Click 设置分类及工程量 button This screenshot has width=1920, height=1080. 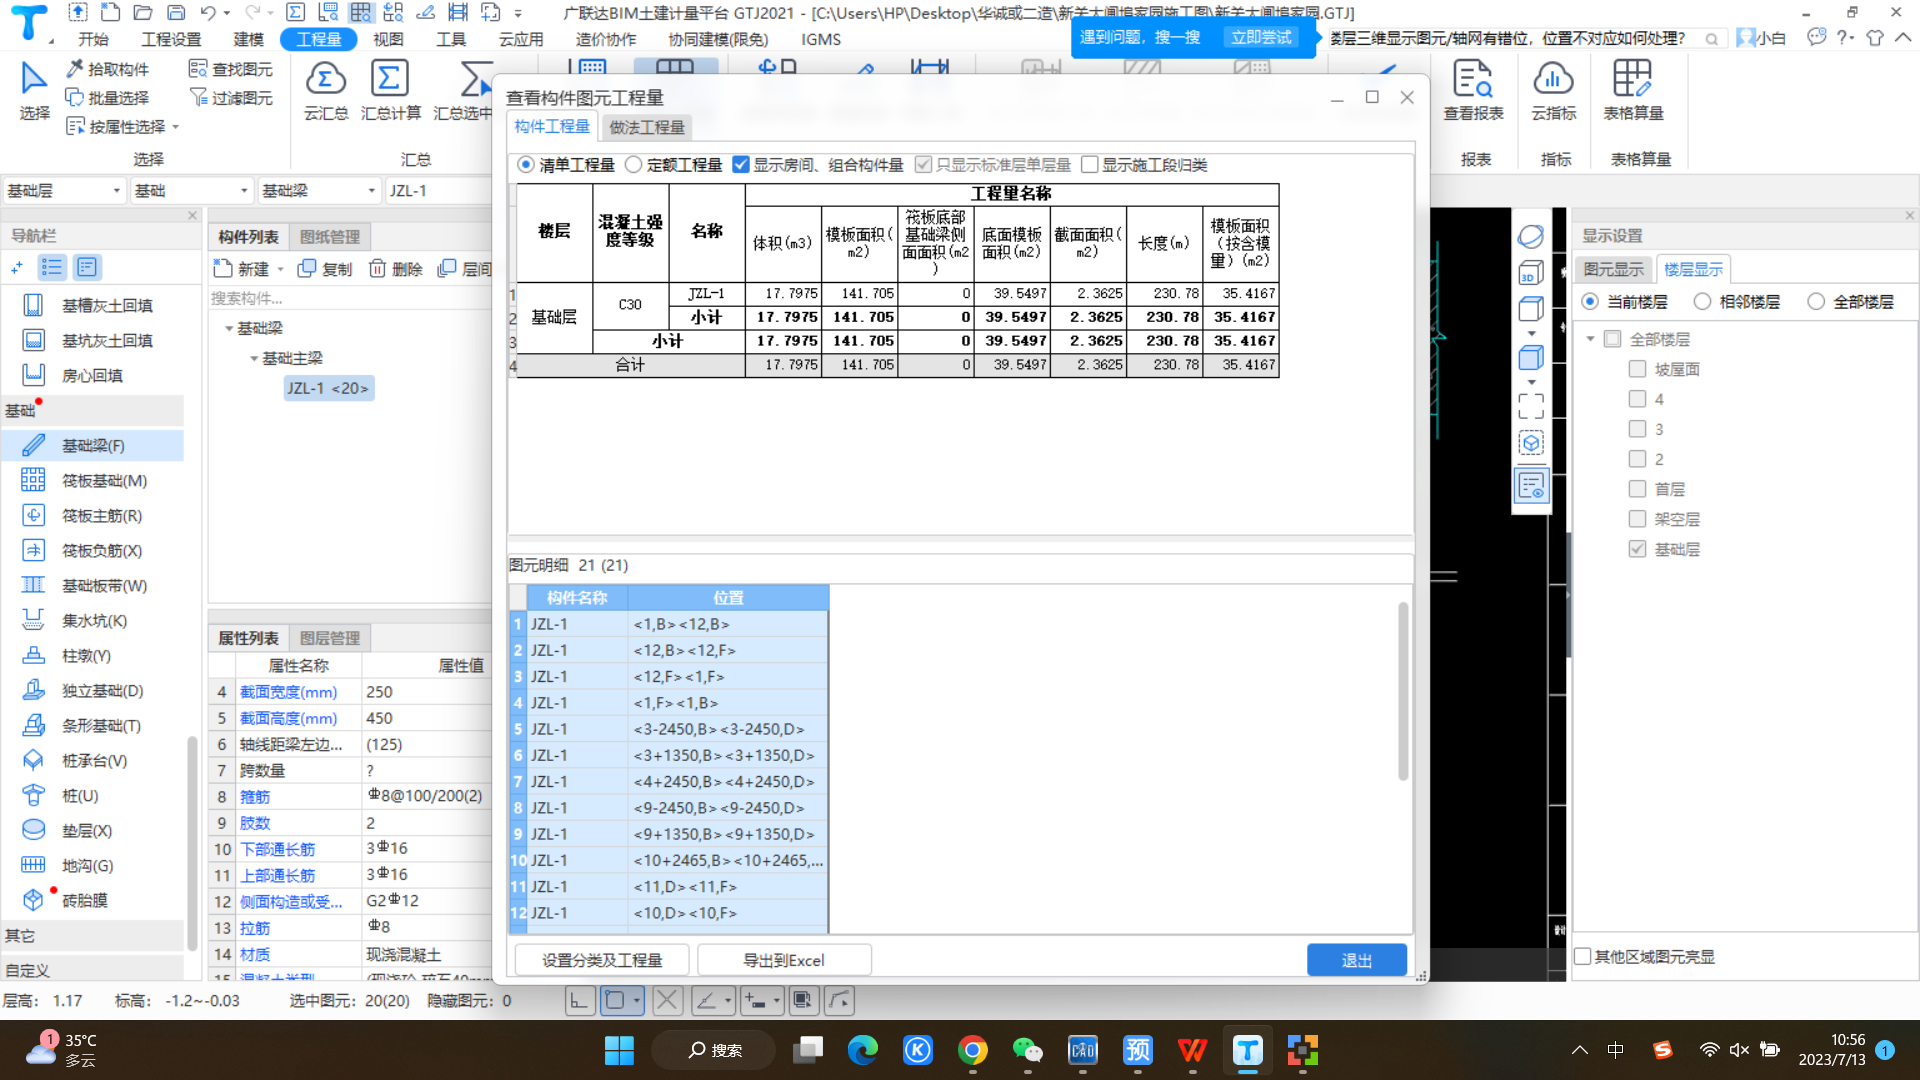[602, 960]
